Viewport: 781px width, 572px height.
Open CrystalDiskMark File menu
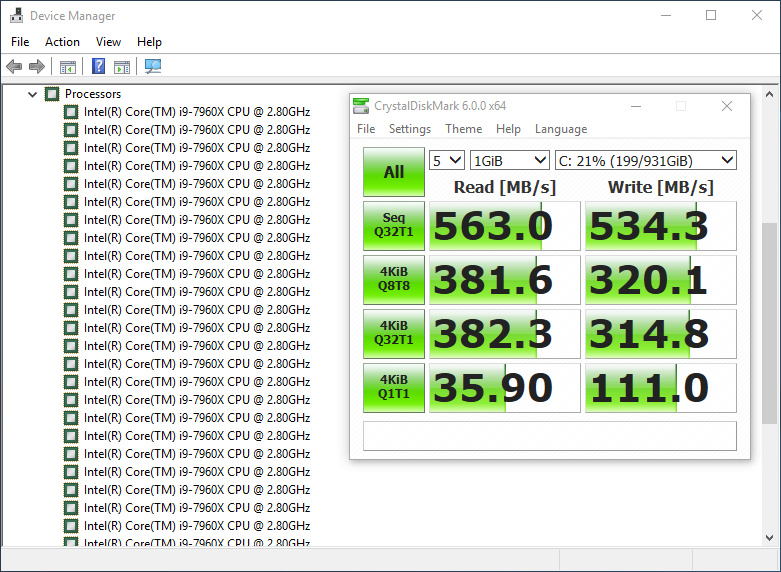pos(366,129)
